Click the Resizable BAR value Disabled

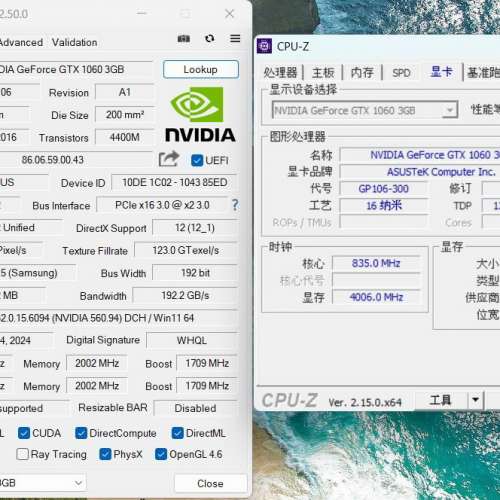tap(195, 408)
